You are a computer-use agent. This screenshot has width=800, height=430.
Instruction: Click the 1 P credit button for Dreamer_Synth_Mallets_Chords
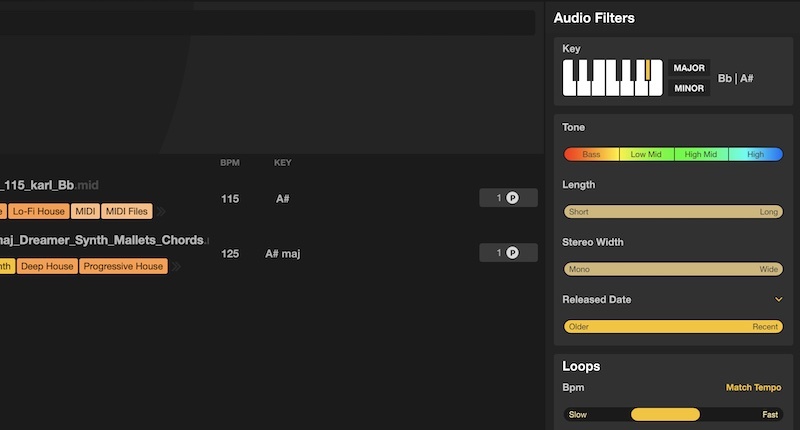508,253
